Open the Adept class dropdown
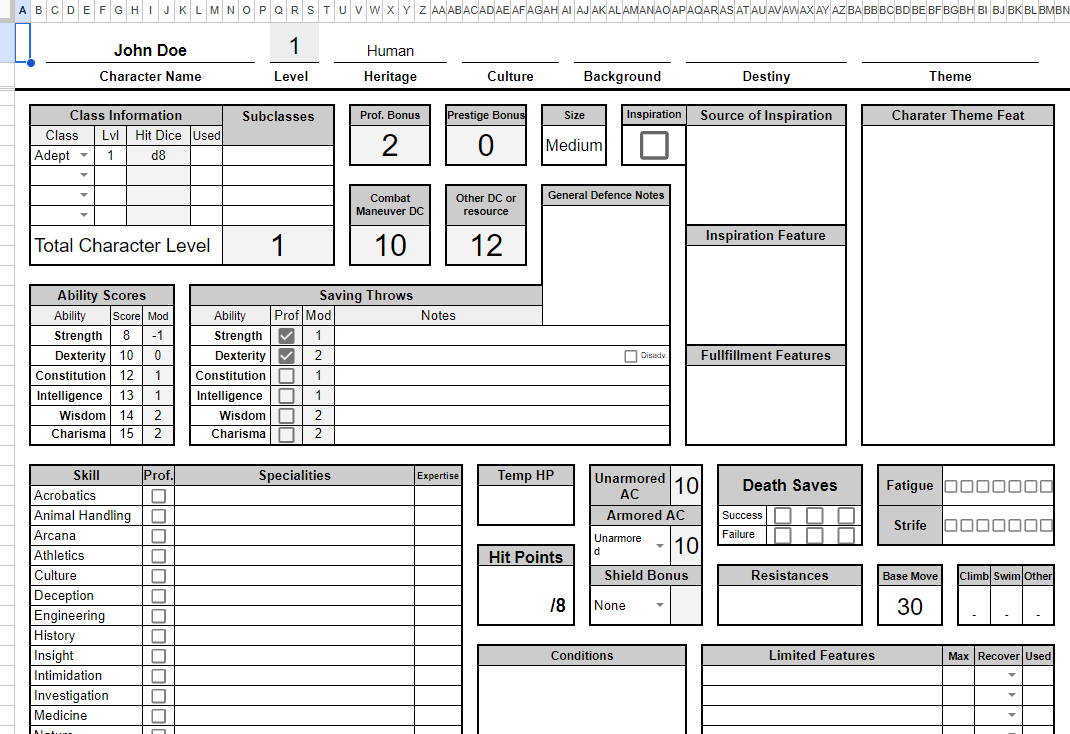Screen dimensions: 1070x734 (x=83, y=156)
